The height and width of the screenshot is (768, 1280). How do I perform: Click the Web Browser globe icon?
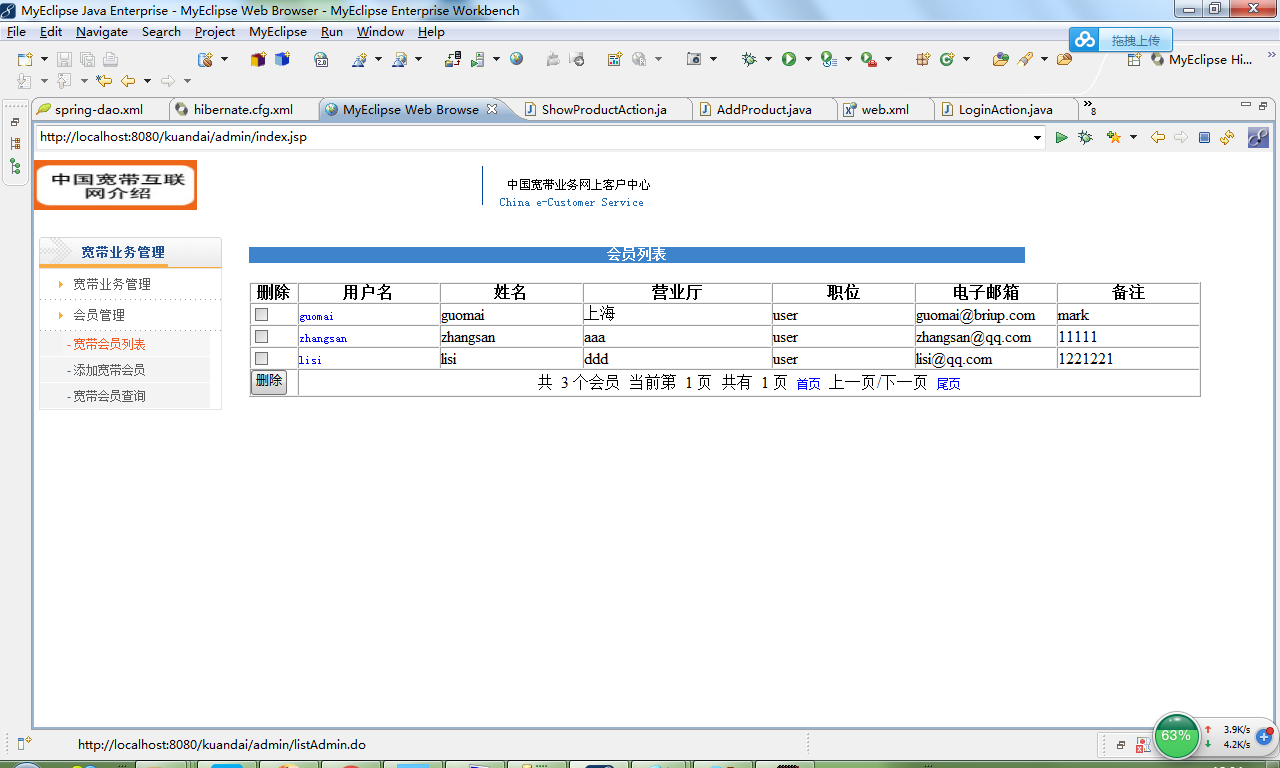[517, 59]
